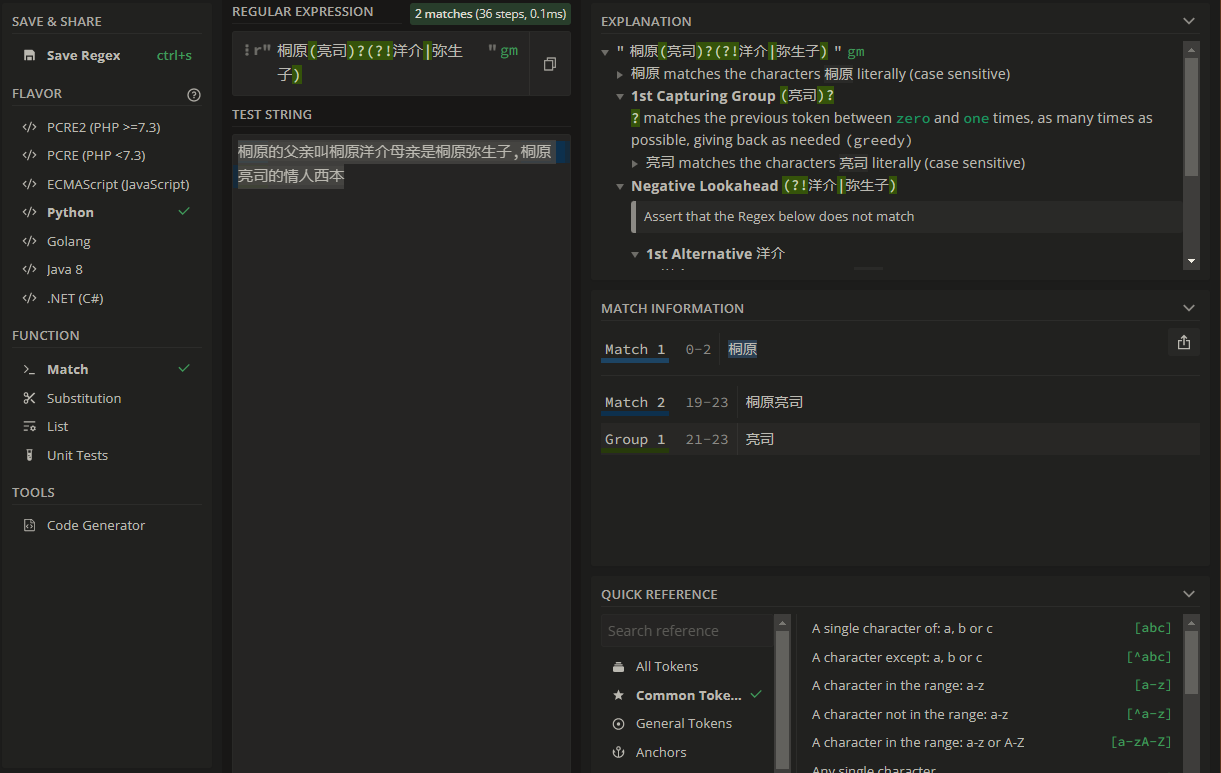The height and width of the screenshot is (773, 1221).
Task: Click the list icon beside List function
Action: point(28,426)
